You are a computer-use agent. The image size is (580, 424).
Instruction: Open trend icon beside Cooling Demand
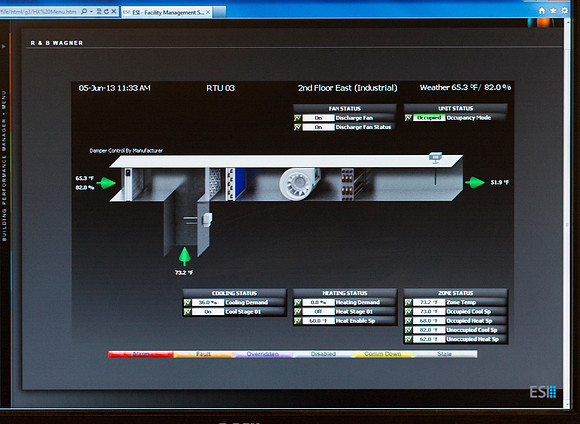(187, 302)
